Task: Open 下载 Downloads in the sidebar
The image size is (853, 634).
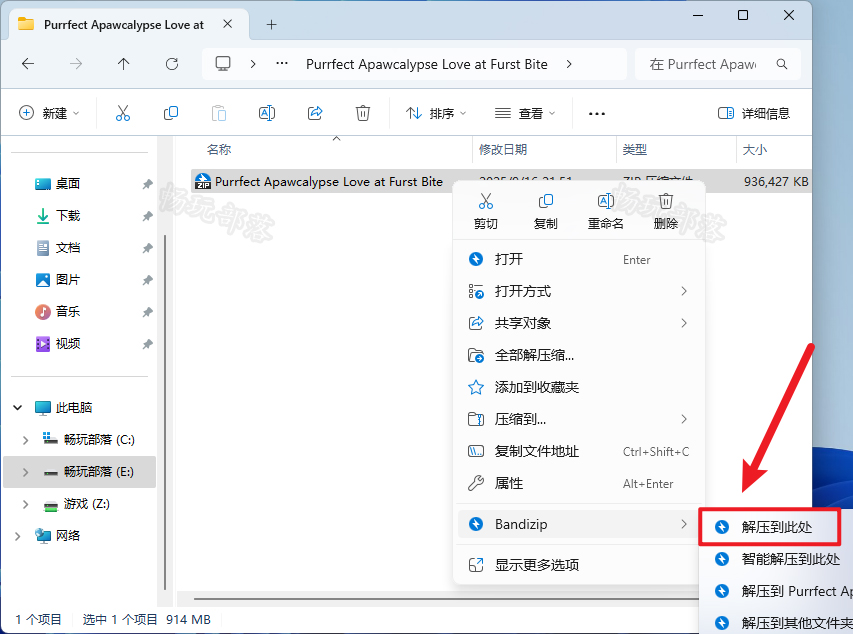Action: click(x=68, y=216)
